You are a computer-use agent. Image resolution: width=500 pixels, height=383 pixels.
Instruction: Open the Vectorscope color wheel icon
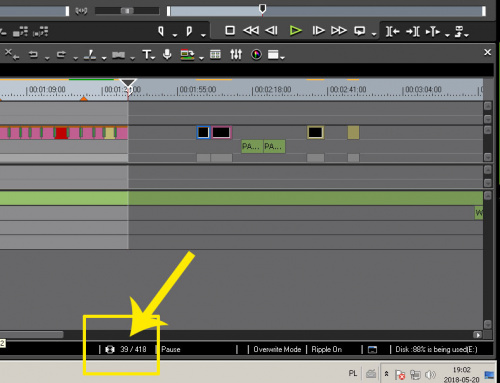[256, 54]
